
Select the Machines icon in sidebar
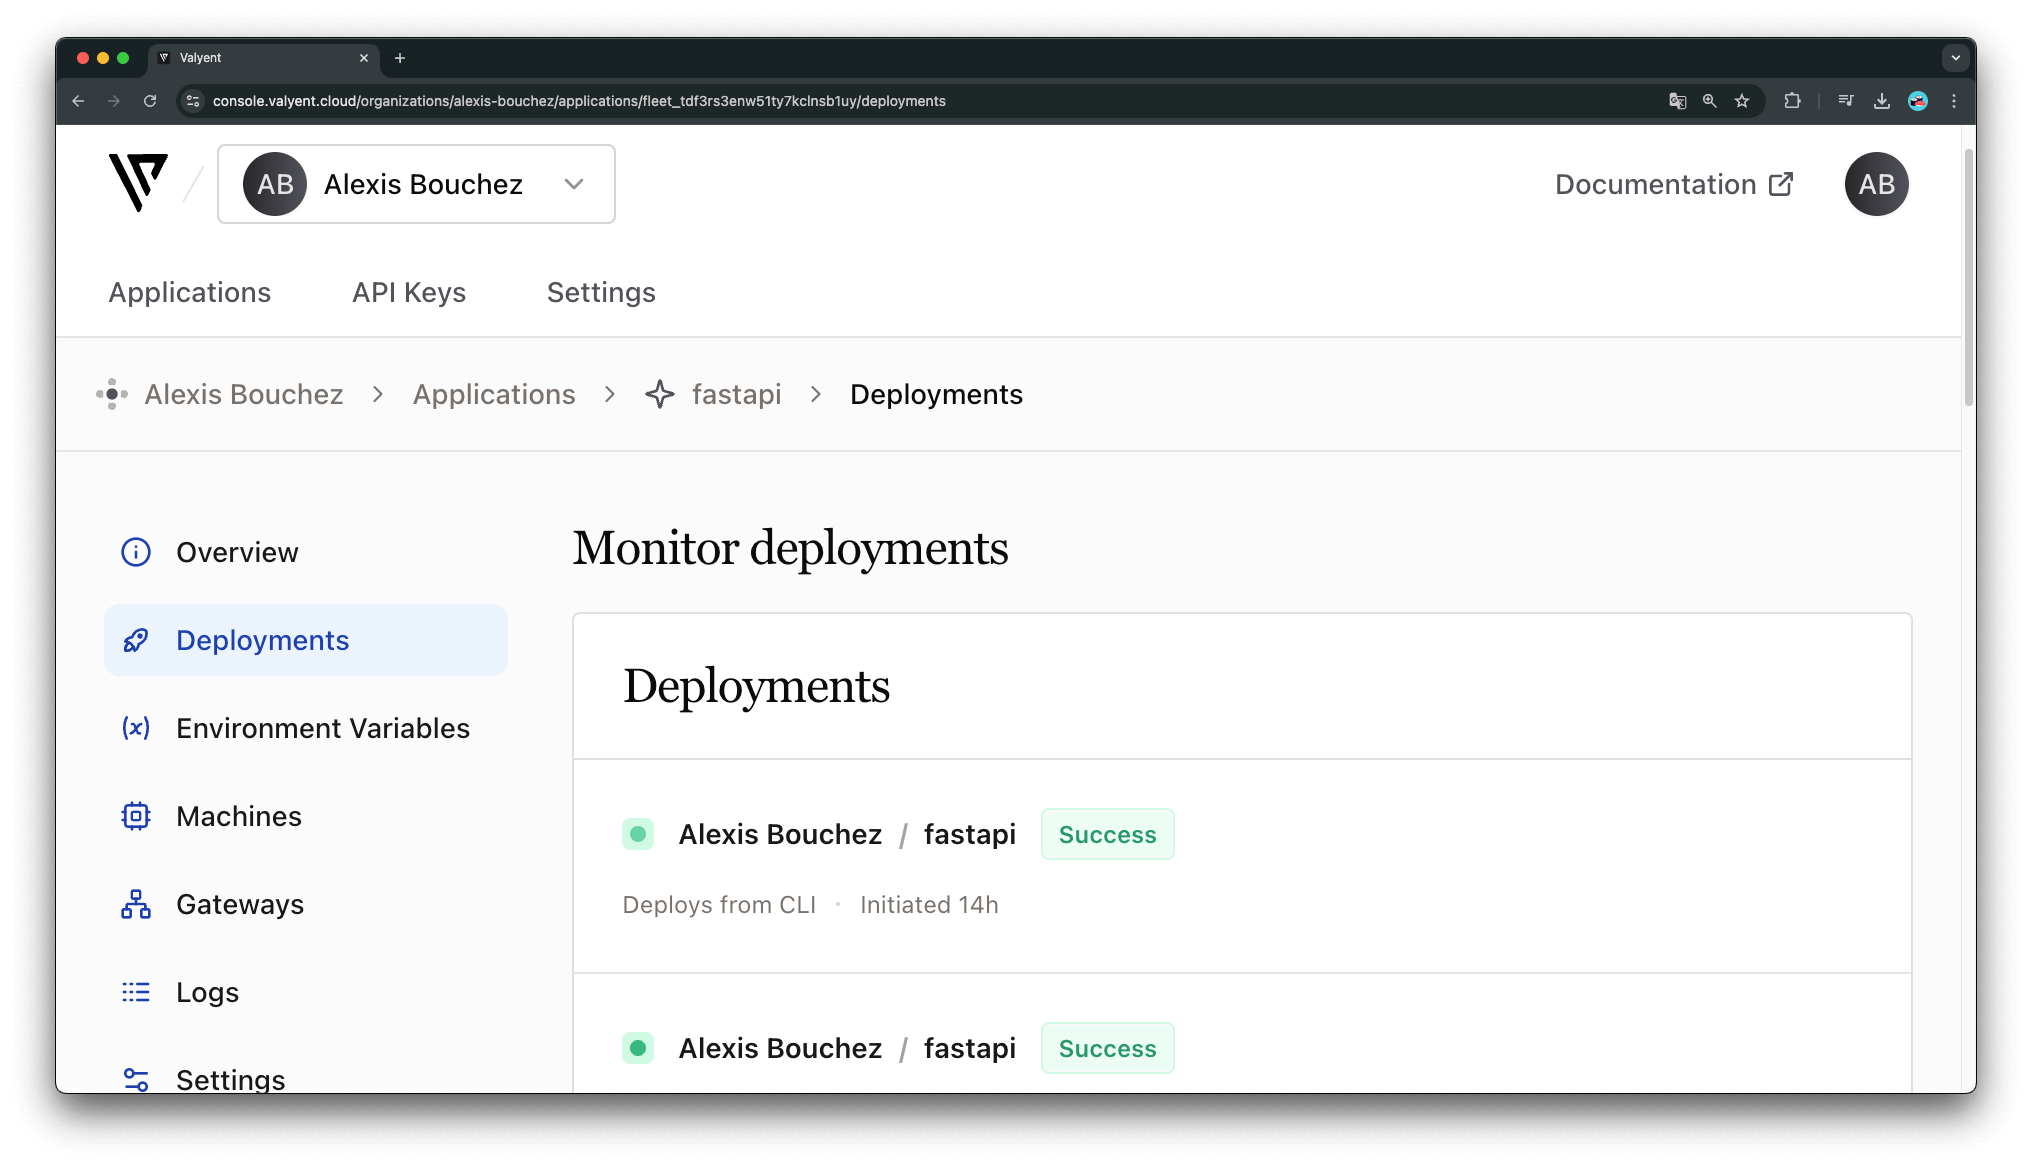tap(136, 816)
